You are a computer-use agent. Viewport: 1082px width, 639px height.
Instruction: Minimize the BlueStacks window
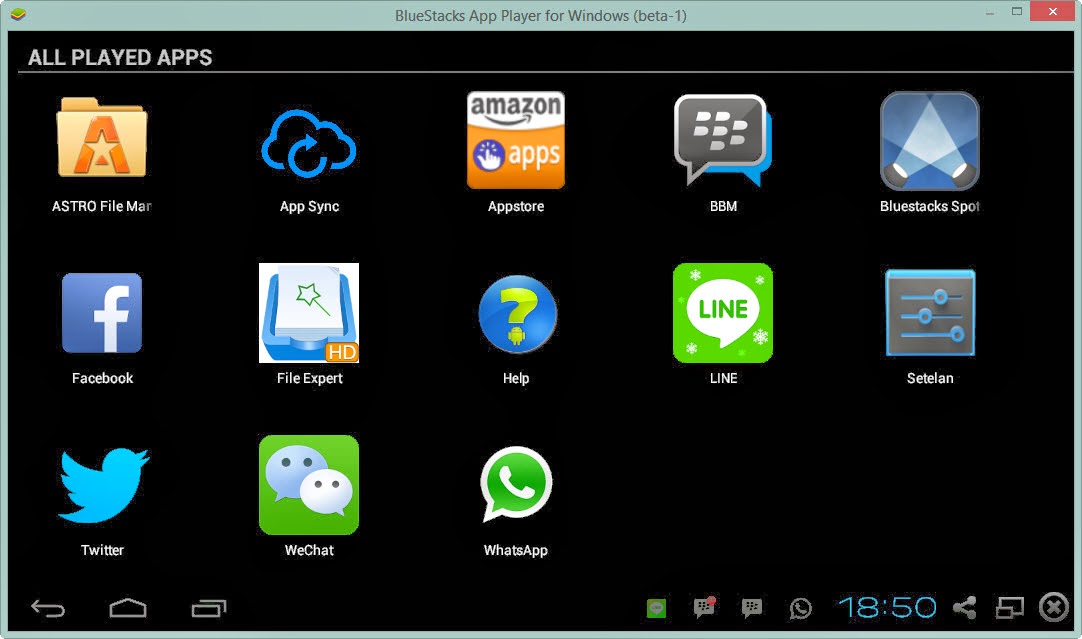990,13
